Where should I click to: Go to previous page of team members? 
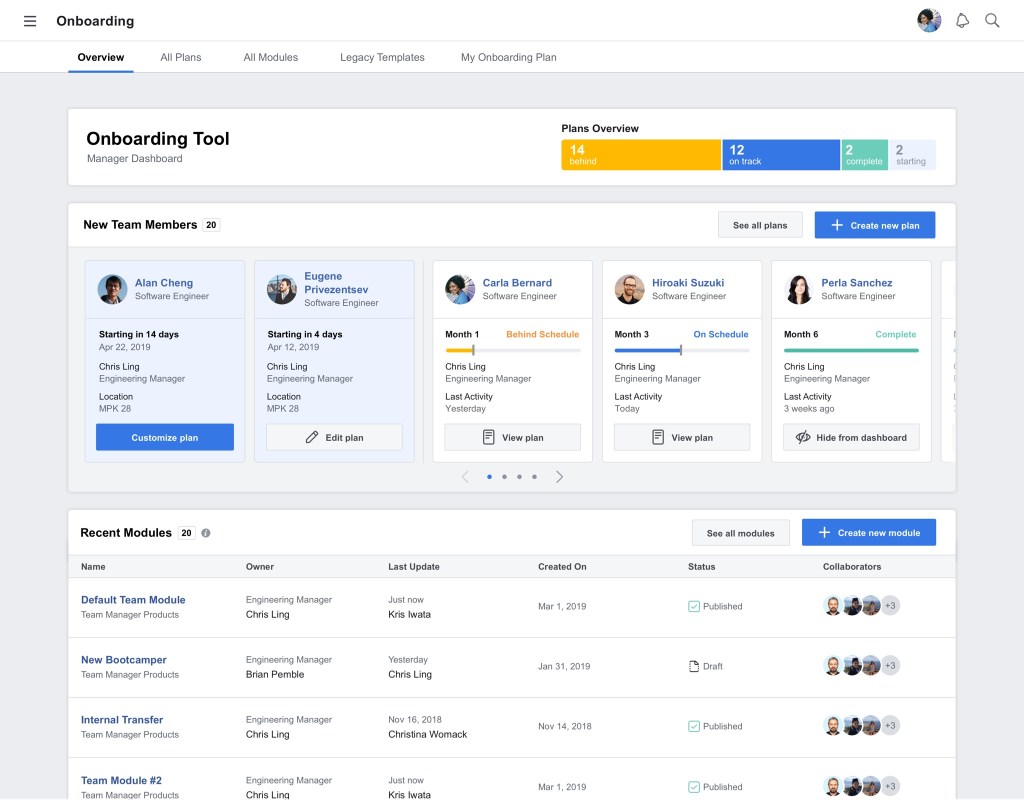(465, 477)
